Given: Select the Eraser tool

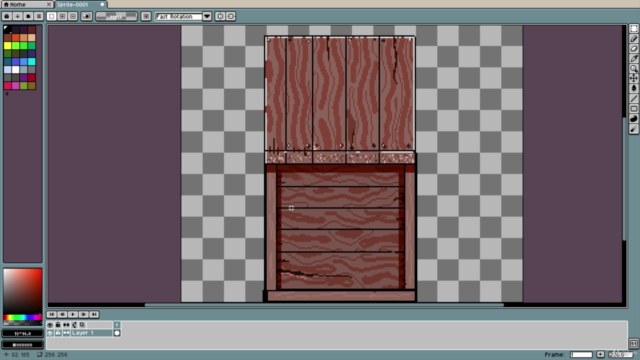Looking at the screenshot, I should click(x=633, y=49).
